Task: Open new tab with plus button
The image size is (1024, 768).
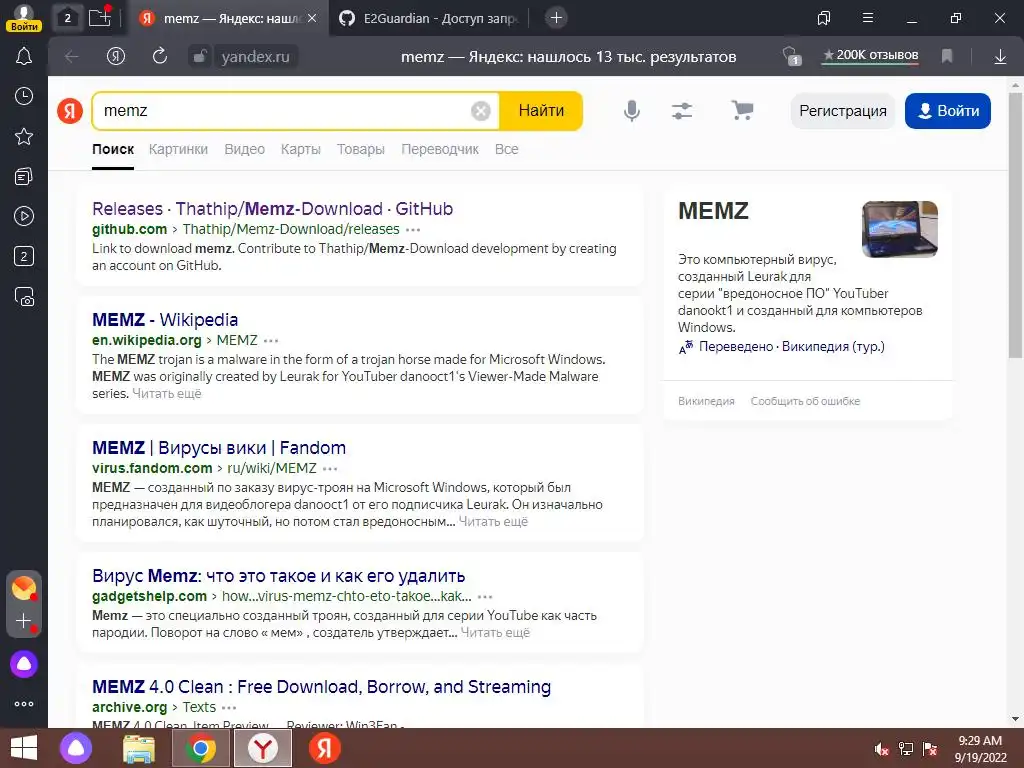Action: pos(556,18)
